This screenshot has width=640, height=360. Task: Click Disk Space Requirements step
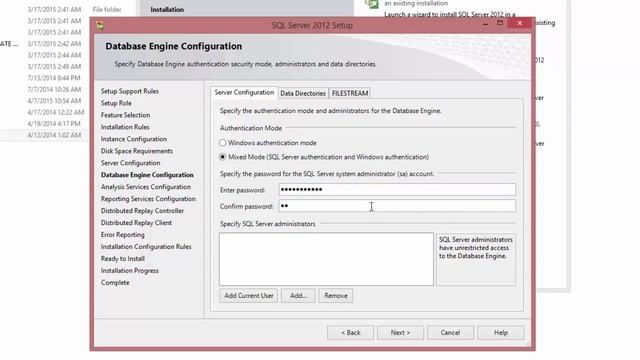(137, 151)
